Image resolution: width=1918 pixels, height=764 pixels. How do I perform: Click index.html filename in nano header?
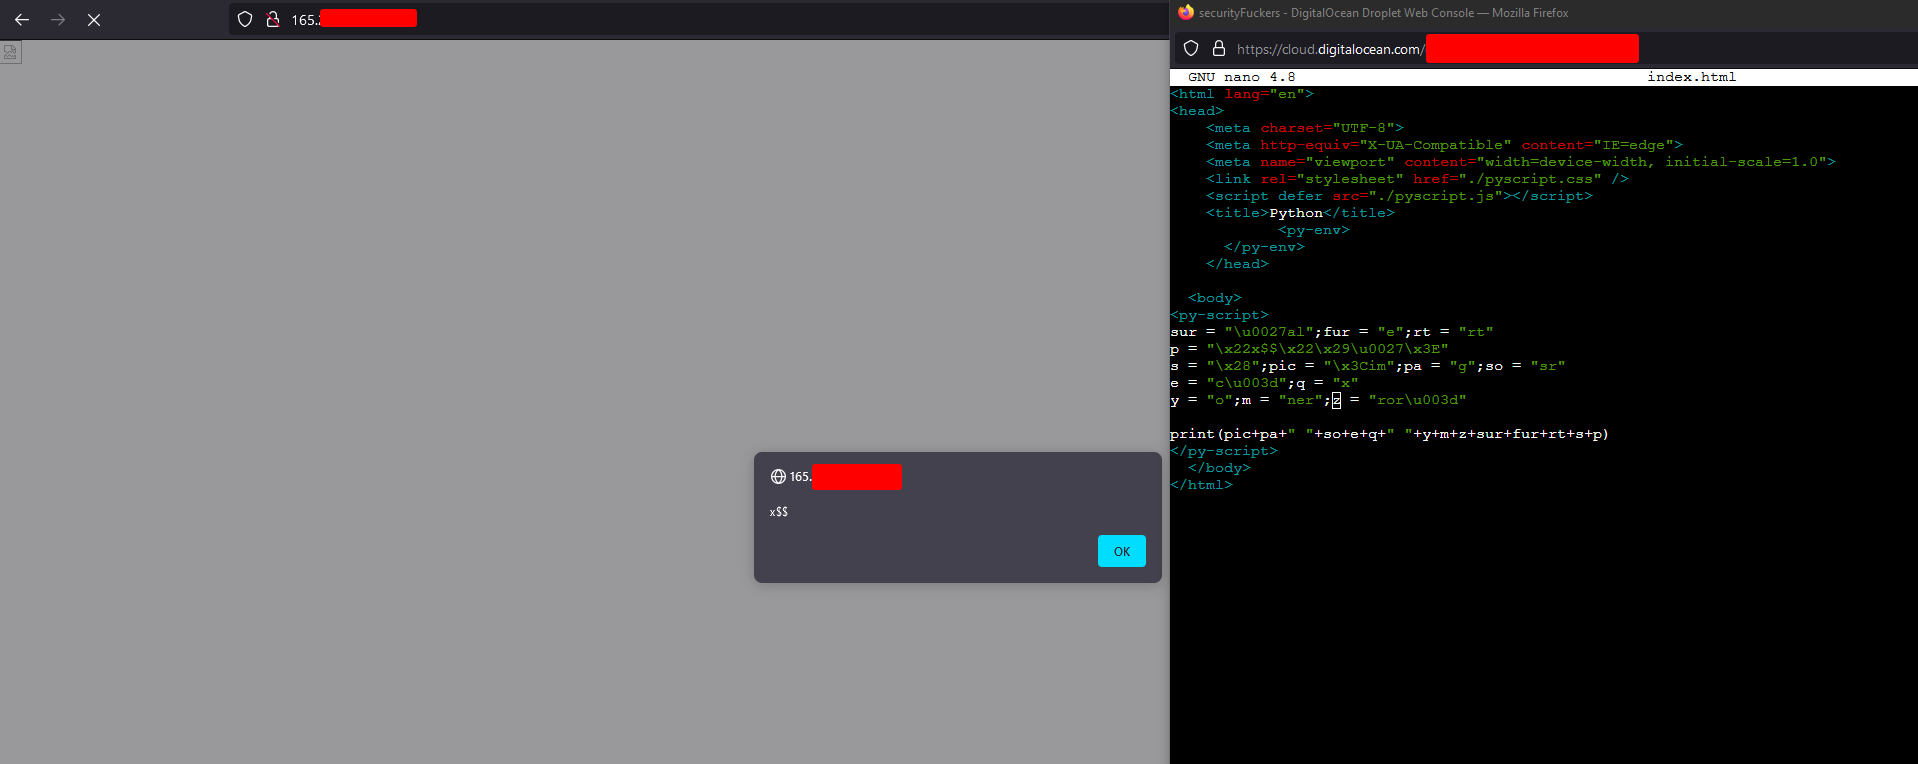pyautogui.click(x=1691, y=77)
